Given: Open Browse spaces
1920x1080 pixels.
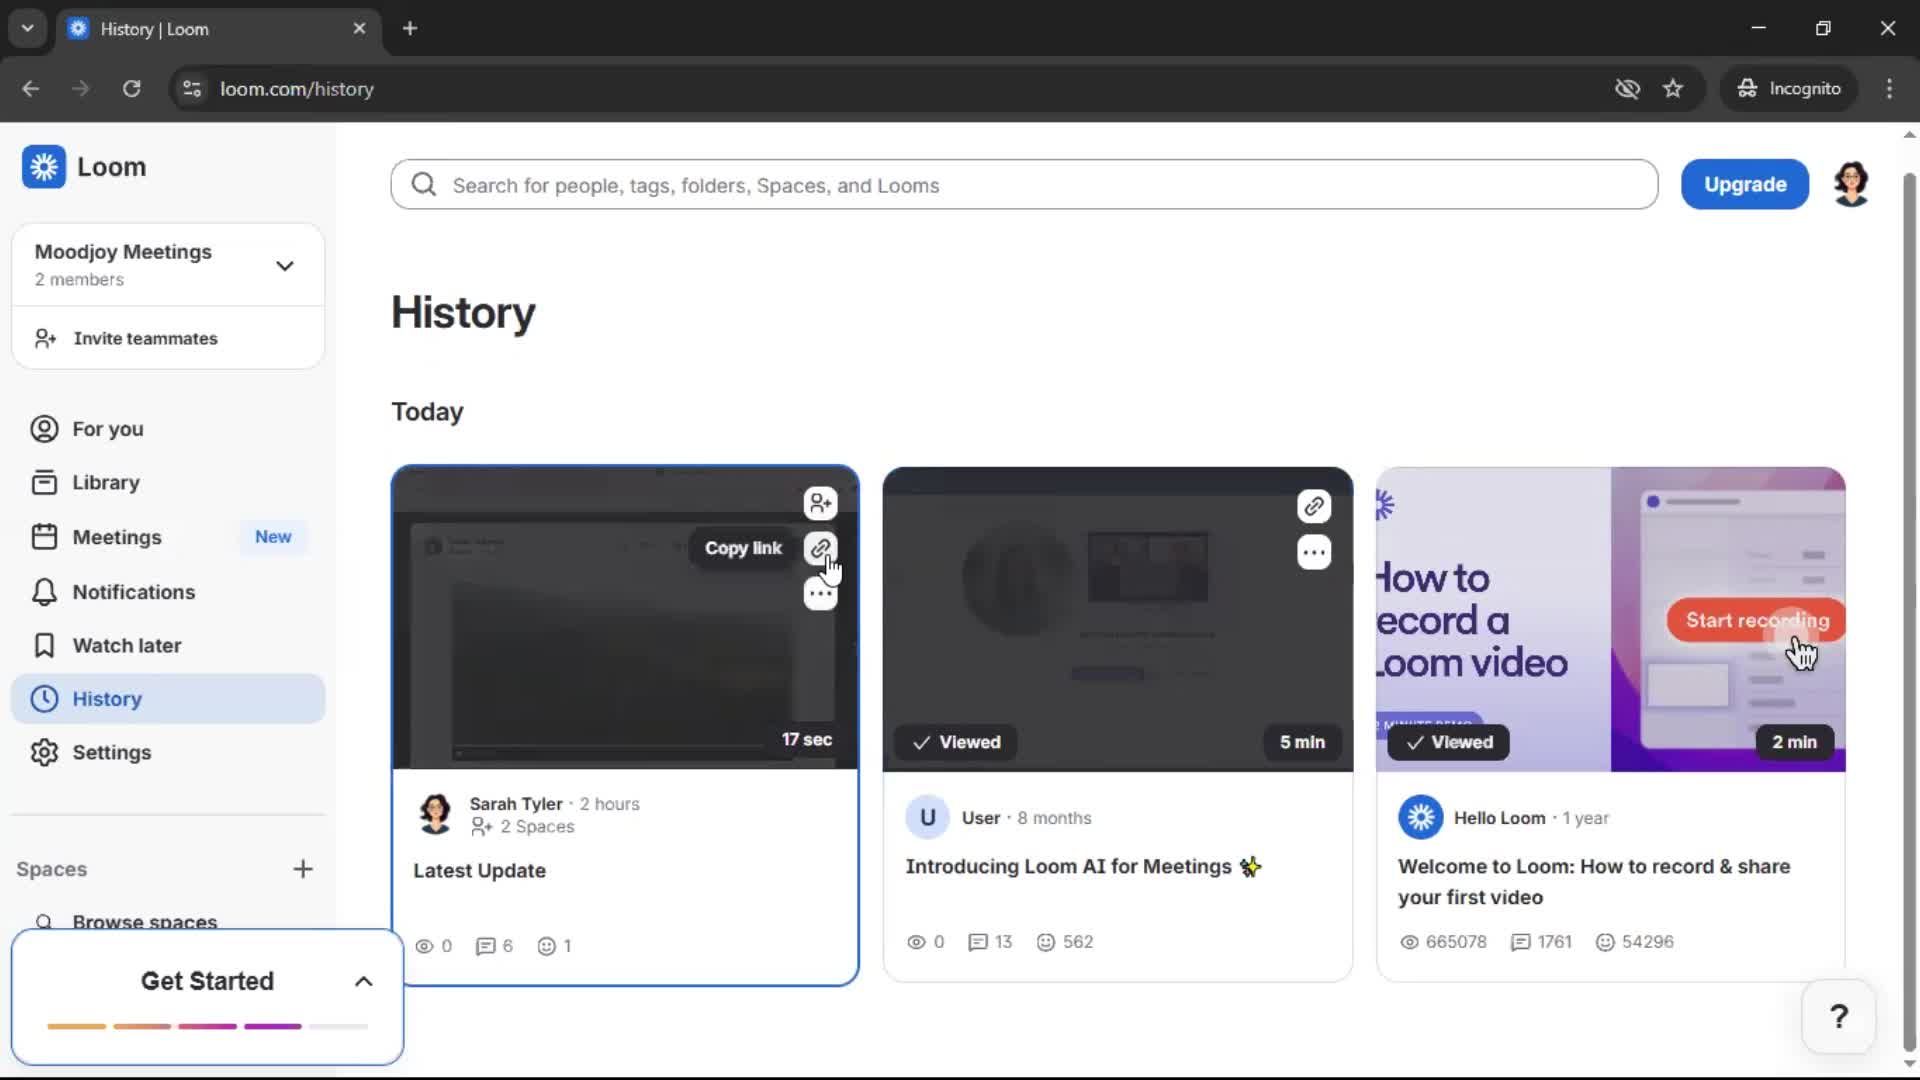Looking at the screenshot, I should 145,921.
